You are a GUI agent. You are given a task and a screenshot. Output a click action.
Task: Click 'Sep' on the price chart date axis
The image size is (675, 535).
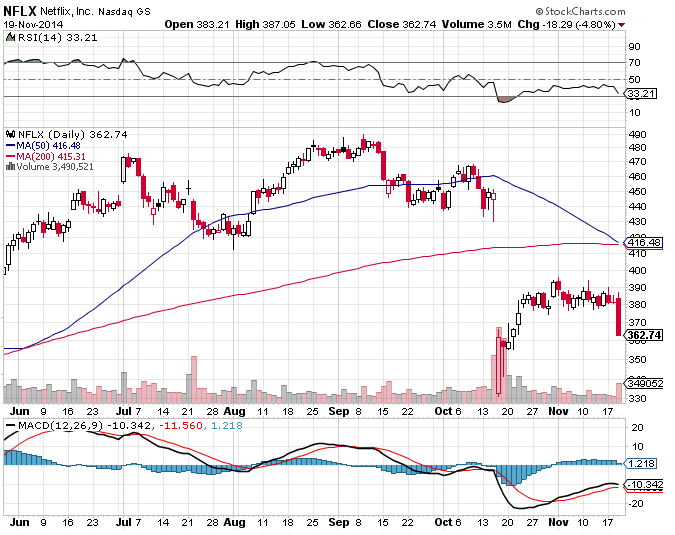click(x=339, y=411)
